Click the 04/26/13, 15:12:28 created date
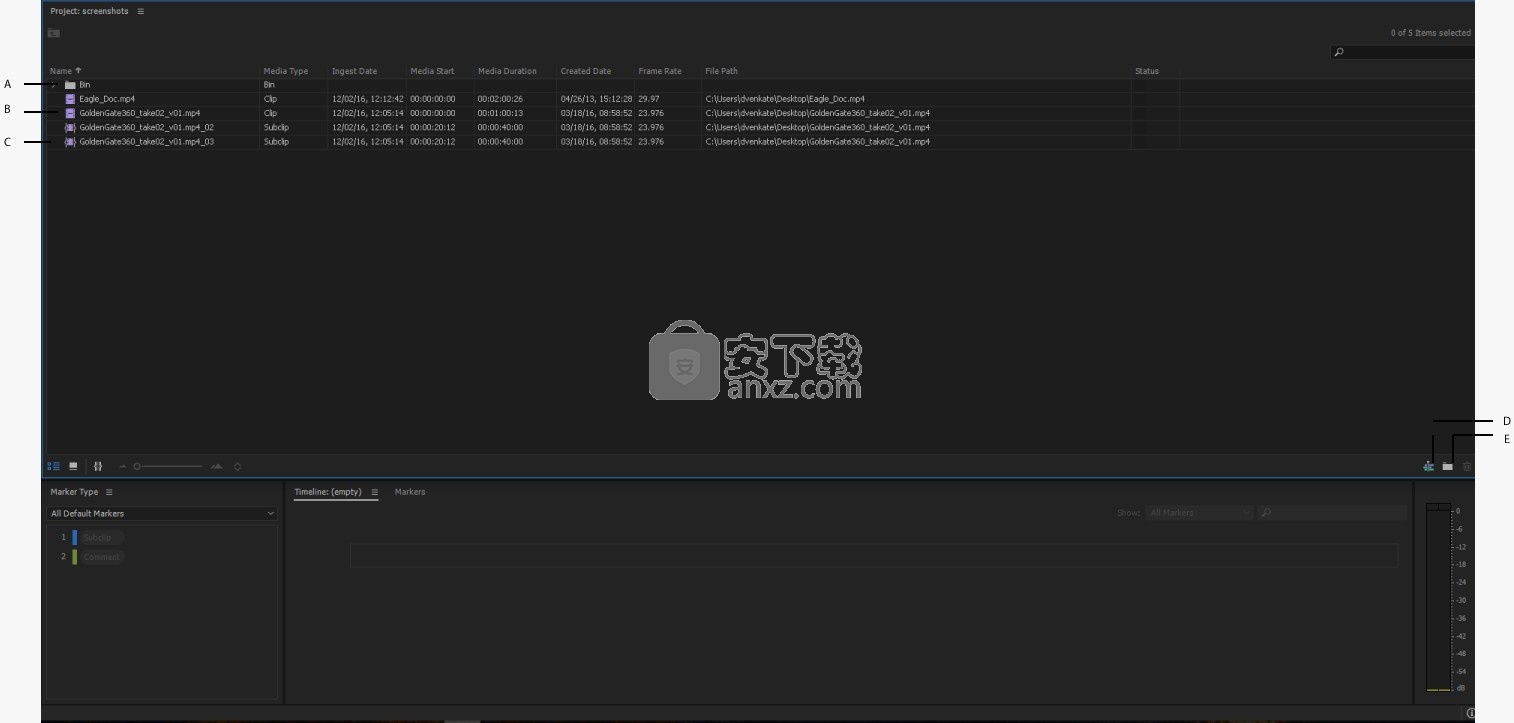Viewport: 1514px width, 723px height. [596, 99]
